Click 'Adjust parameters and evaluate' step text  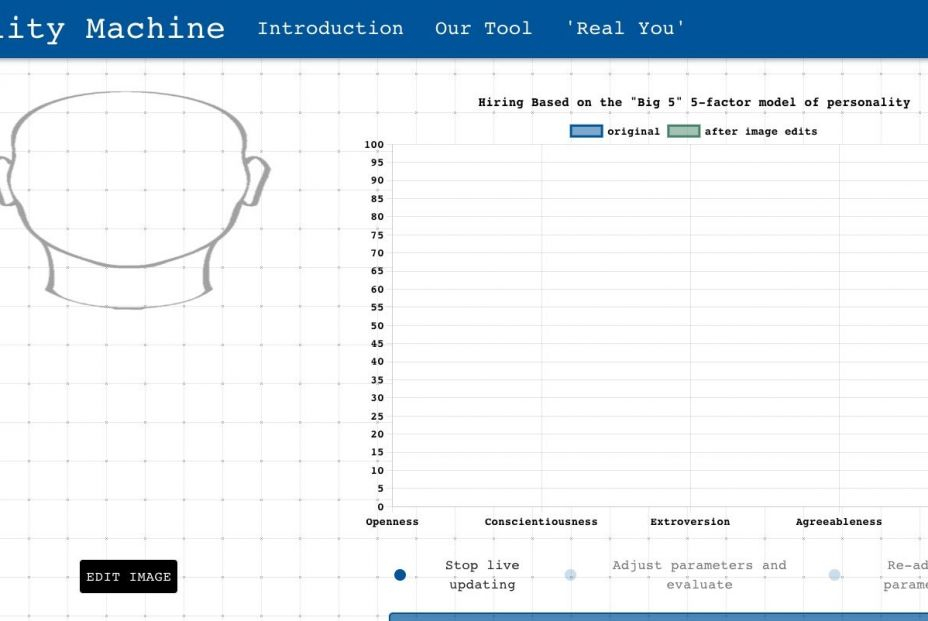point(699,575)
